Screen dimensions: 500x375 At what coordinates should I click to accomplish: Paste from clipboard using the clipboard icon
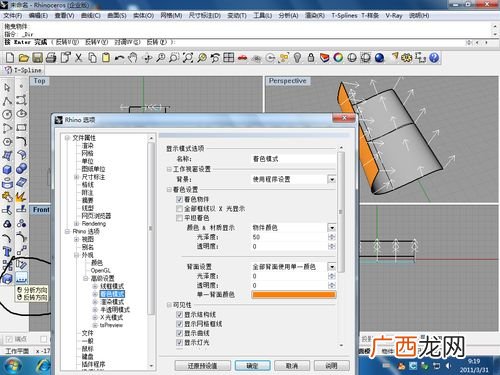(x=106, y=58)
